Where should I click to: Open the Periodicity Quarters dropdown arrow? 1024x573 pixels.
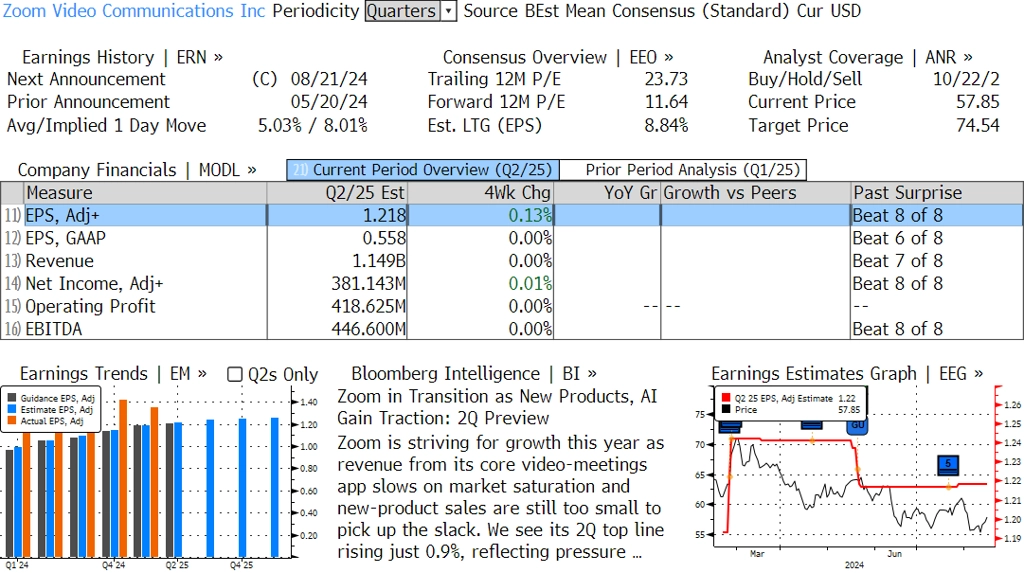click(x=449, y=11)
